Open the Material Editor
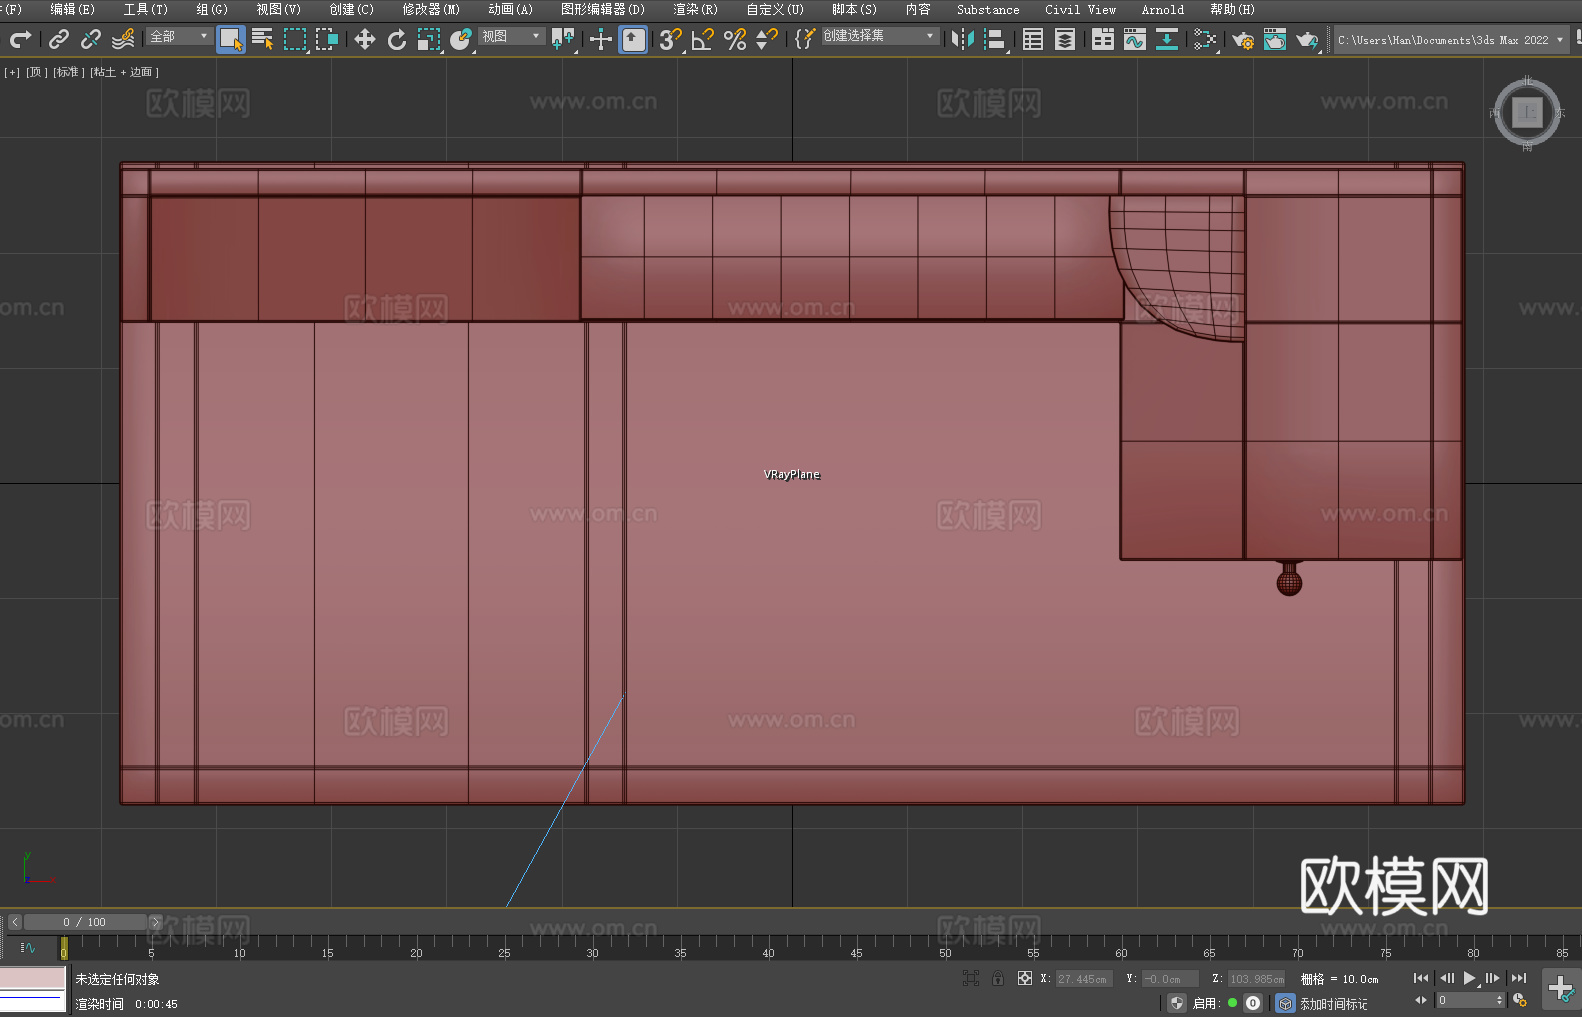 (1205, 39)
